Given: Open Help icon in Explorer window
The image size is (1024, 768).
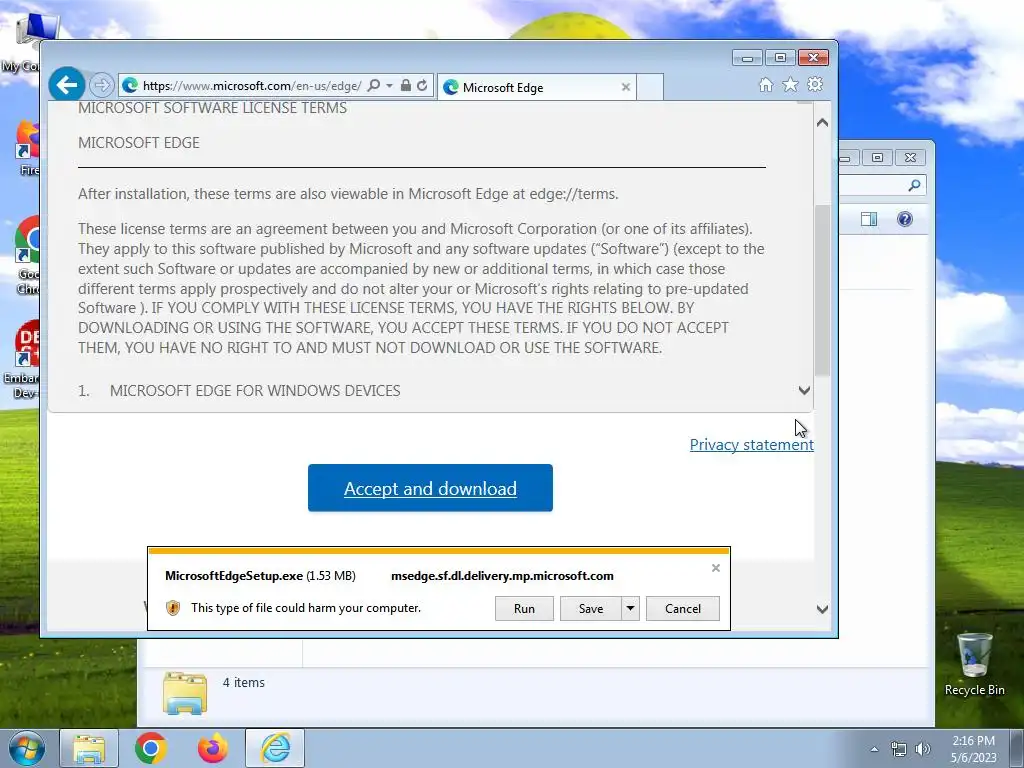Looking at the screenshot, I should [904, 219].
